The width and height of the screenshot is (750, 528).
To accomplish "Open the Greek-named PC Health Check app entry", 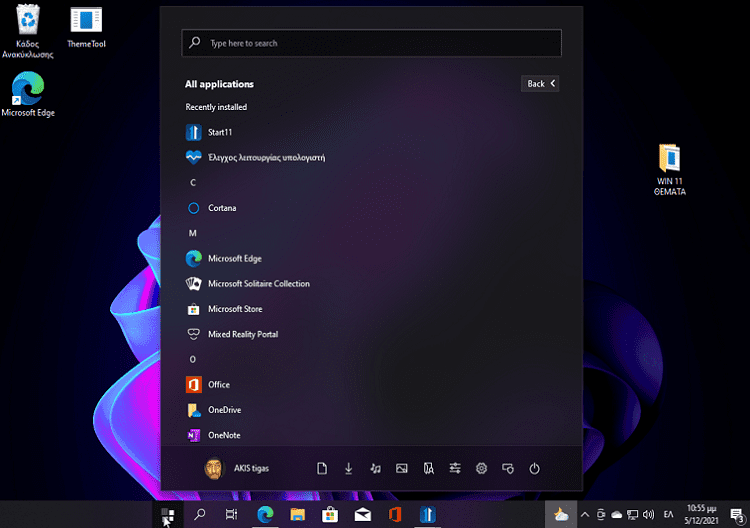I will 255,157.
